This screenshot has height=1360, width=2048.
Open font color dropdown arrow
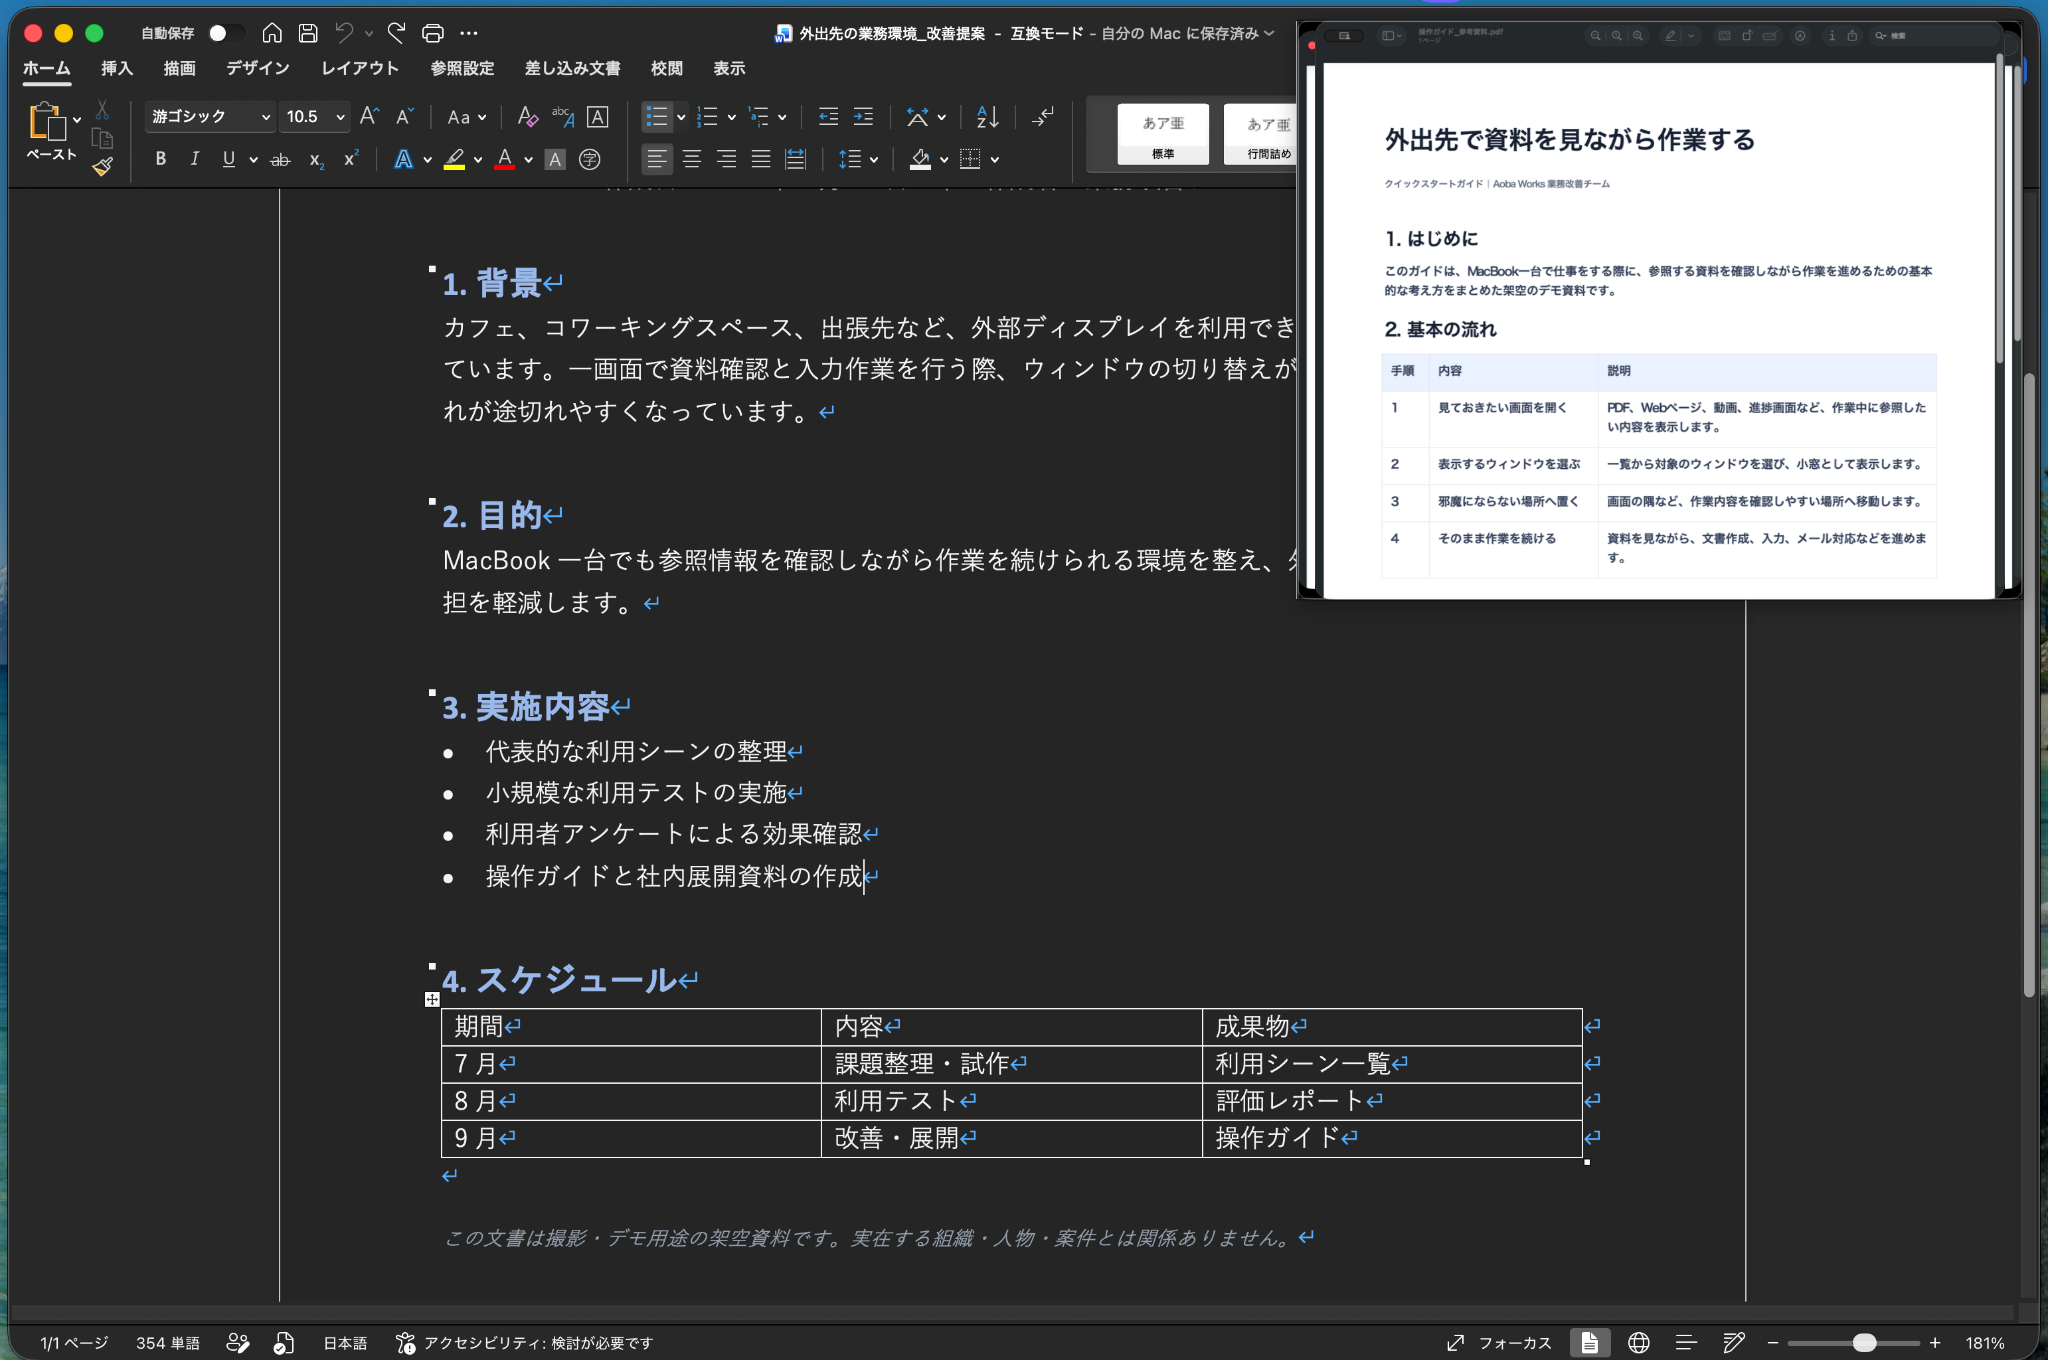tap(528, 160)
